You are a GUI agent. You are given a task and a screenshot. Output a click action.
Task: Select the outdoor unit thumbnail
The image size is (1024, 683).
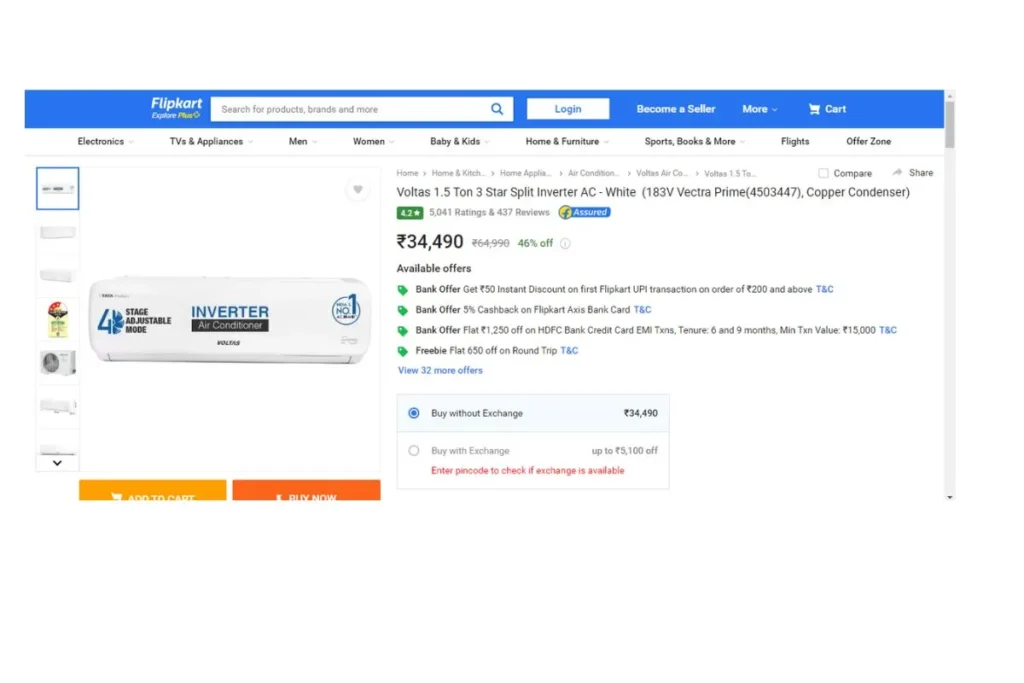[57, 363]
